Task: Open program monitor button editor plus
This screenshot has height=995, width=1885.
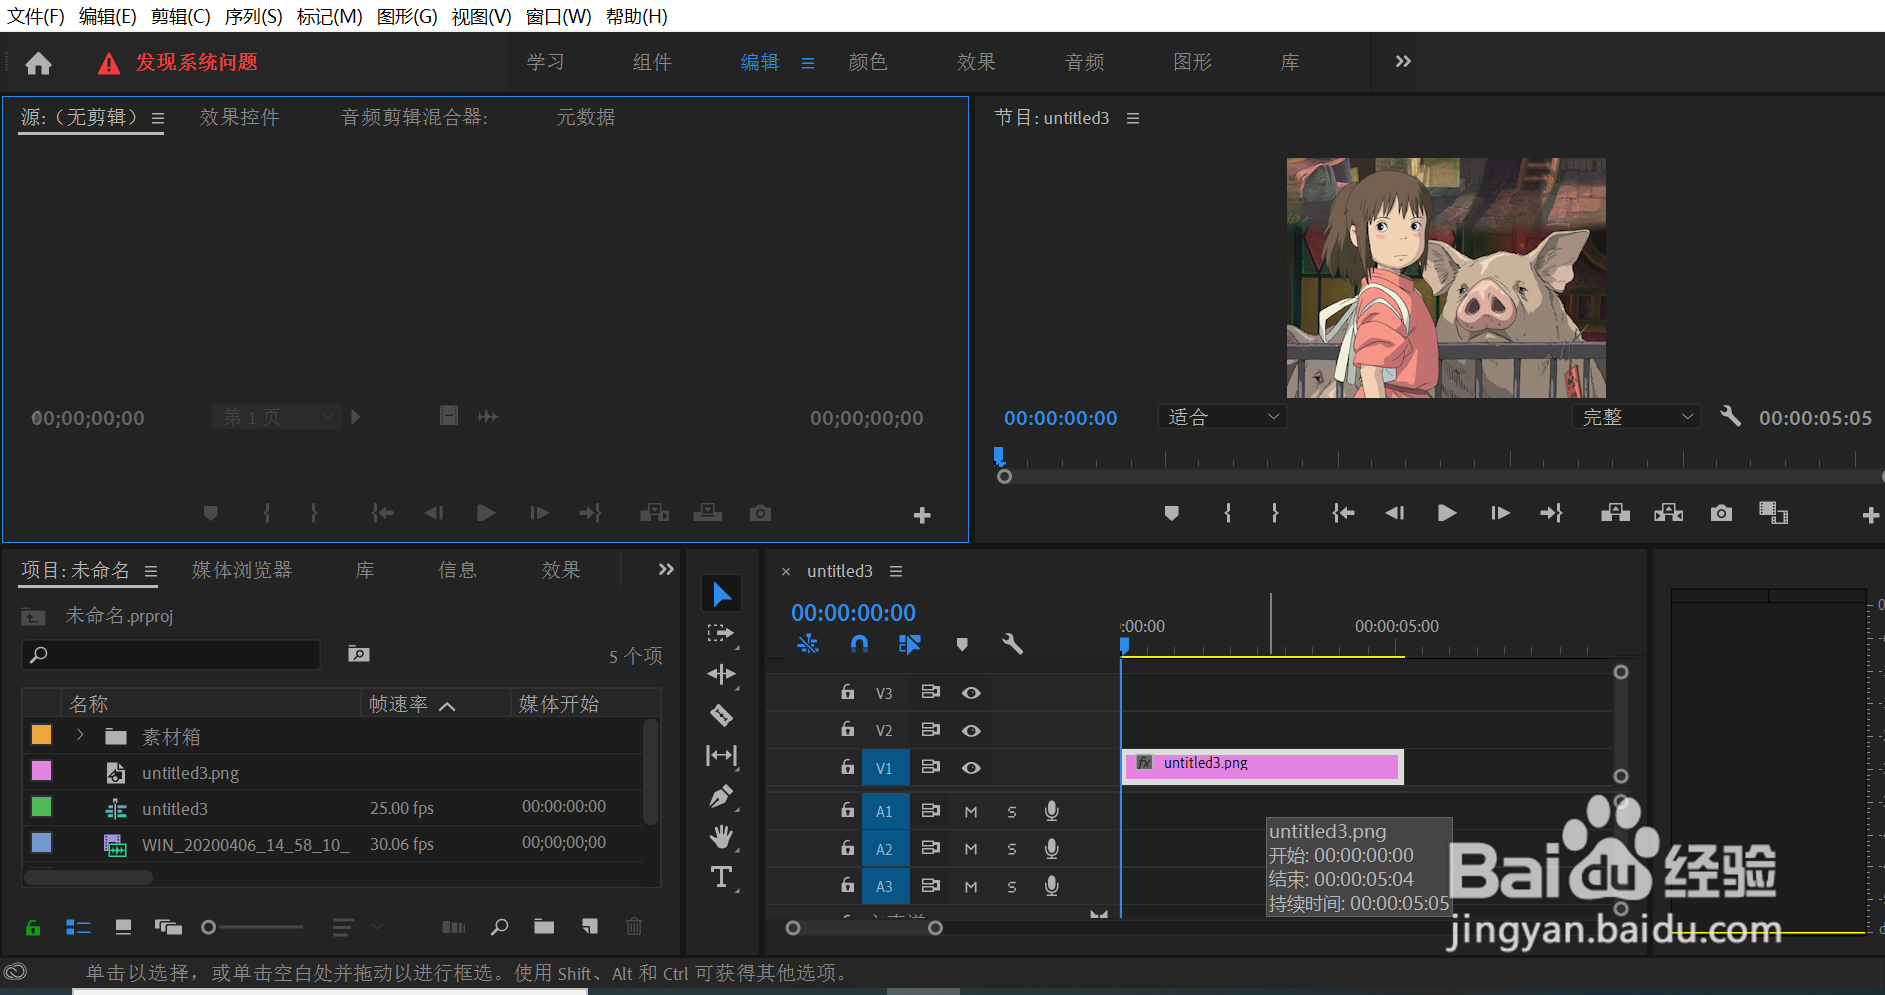Action: pos(1870,515)
